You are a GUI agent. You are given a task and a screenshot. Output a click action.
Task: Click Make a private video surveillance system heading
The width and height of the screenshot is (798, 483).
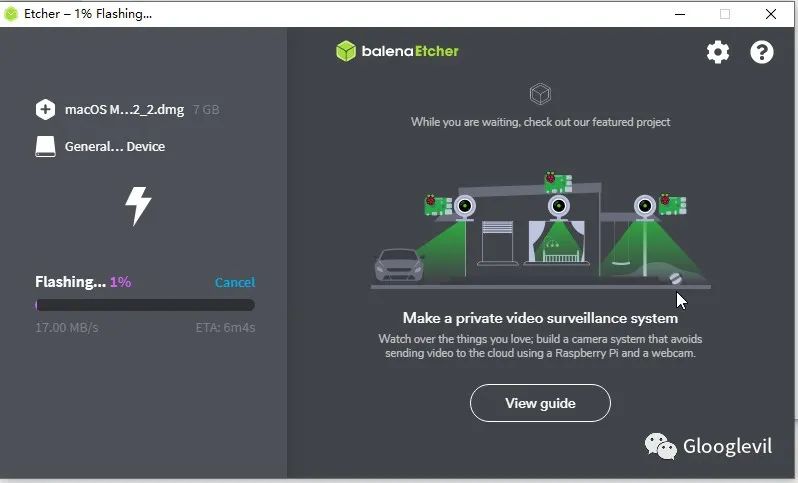540,318
